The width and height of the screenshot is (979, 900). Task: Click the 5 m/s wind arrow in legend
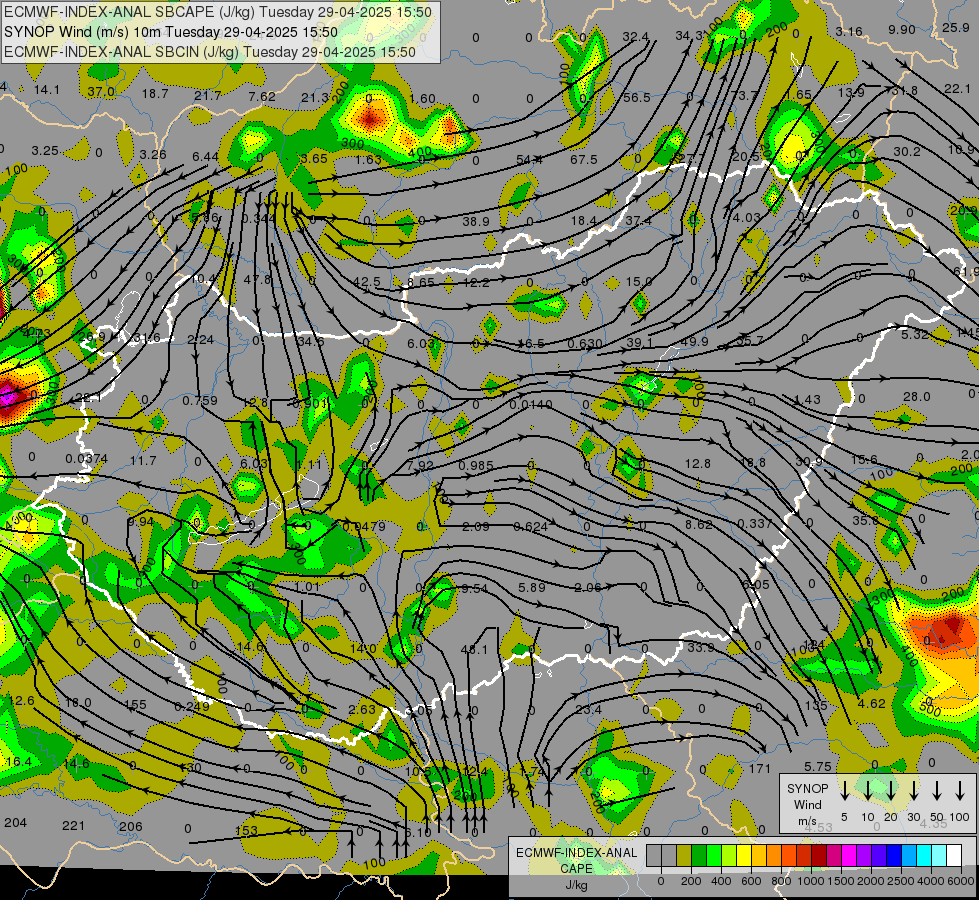(844, 790)
